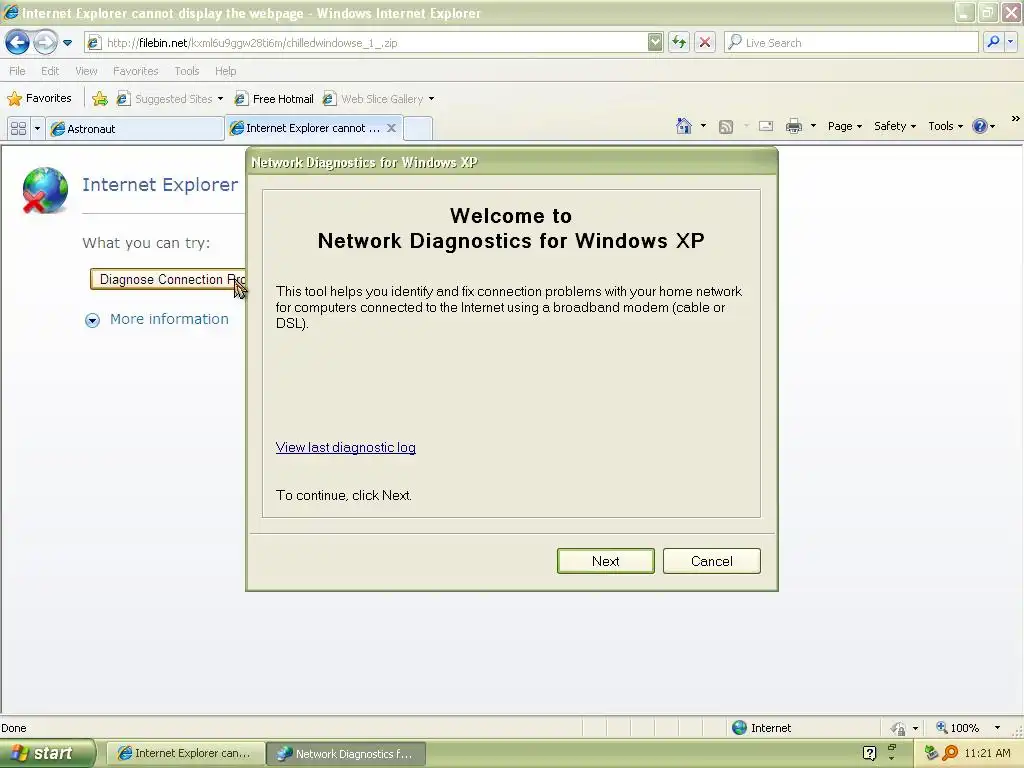Click the RSS feeds icon
This screenshot has width=1024, height=768.
click(726, 127)
